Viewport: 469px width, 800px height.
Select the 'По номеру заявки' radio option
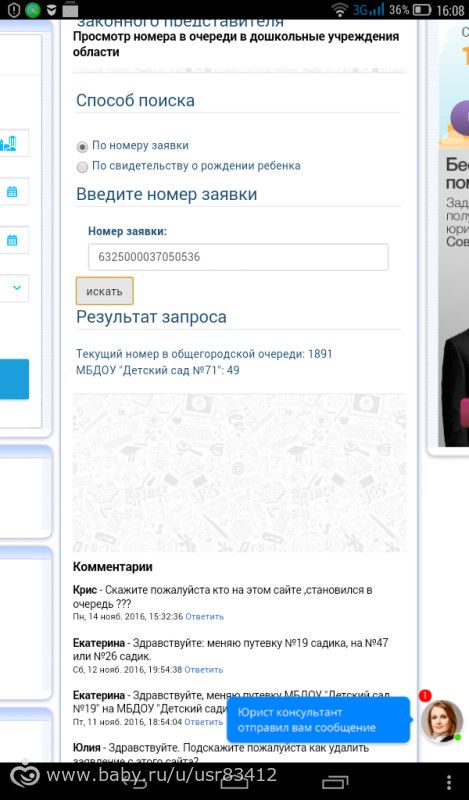(x=82, y=147)
